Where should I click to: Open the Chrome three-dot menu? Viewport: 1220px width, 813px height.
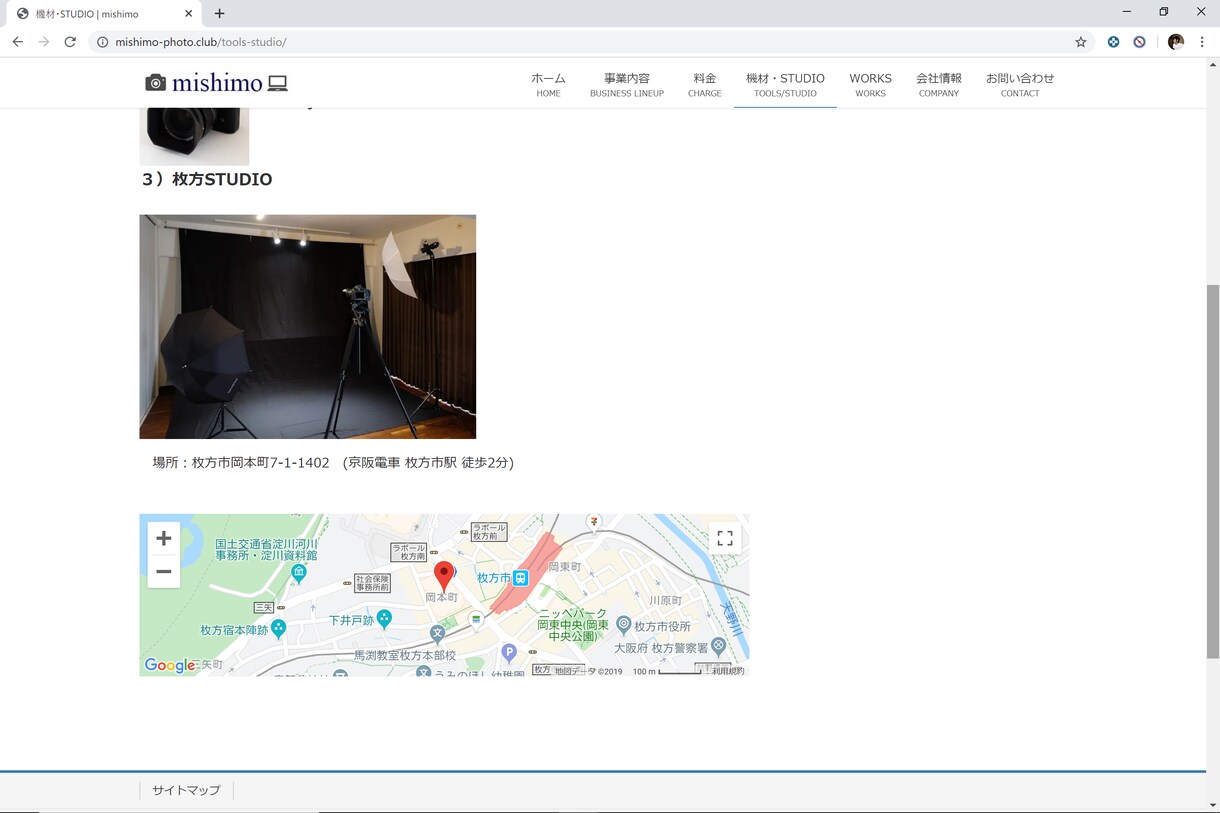[x=1201, y=42]
